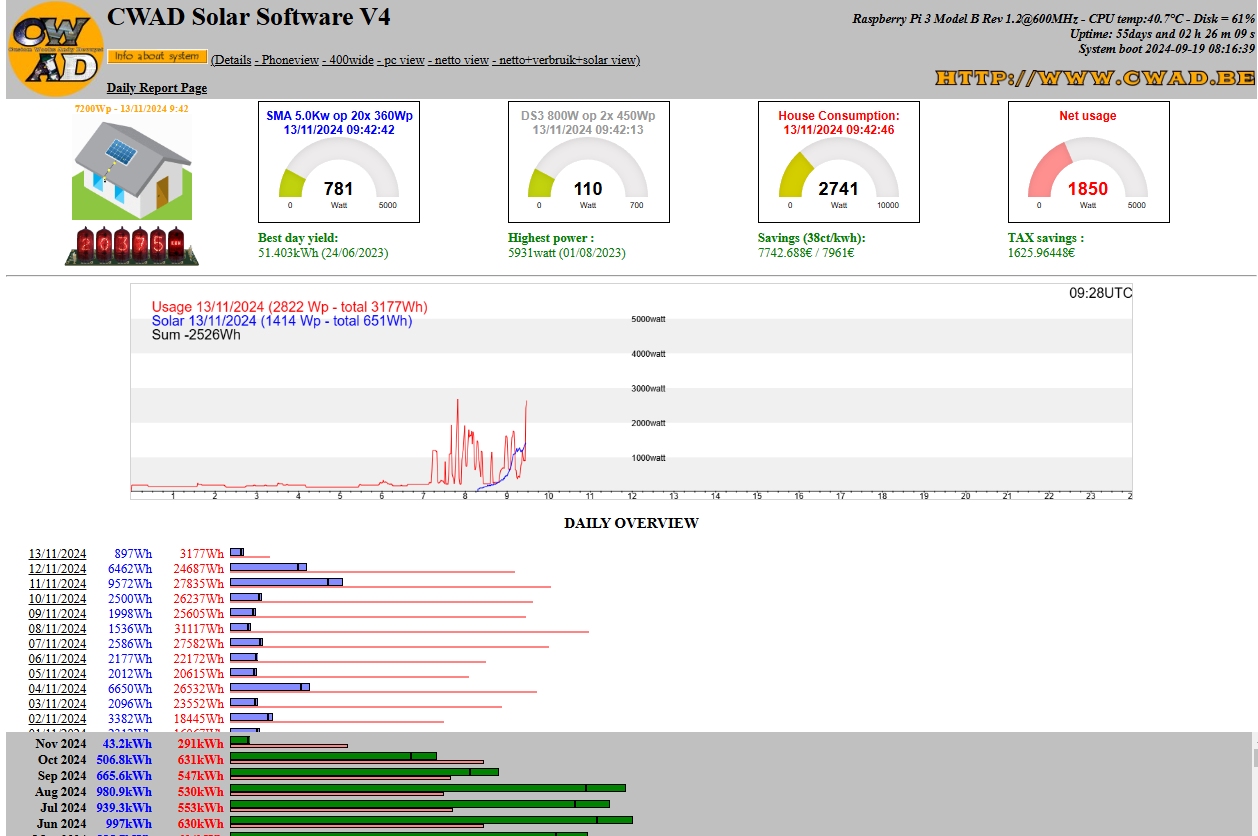1258x836 pixels.
Task: Switch to 400wide layout
Action: pos(348,60)
